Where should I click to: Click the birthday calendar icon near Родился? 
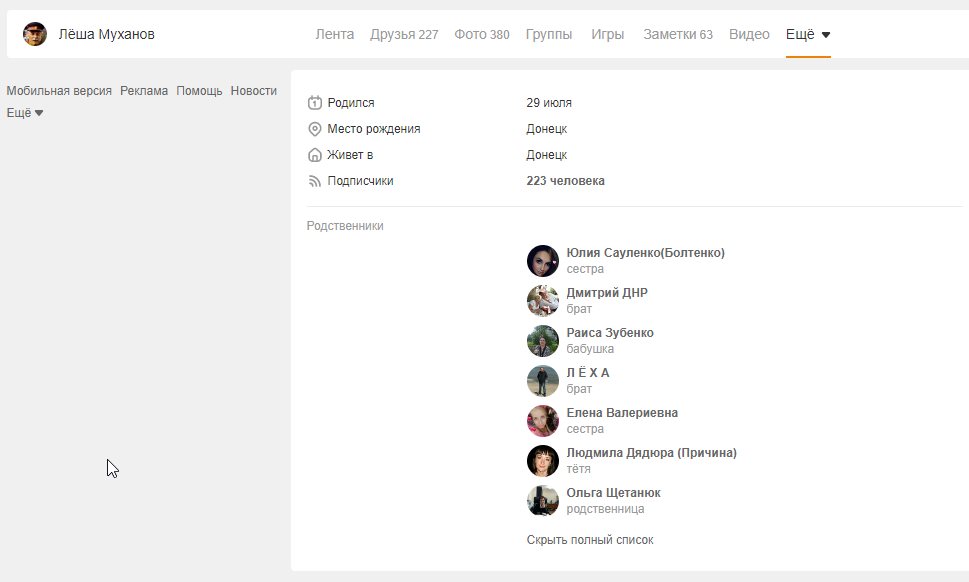(315, 103)
